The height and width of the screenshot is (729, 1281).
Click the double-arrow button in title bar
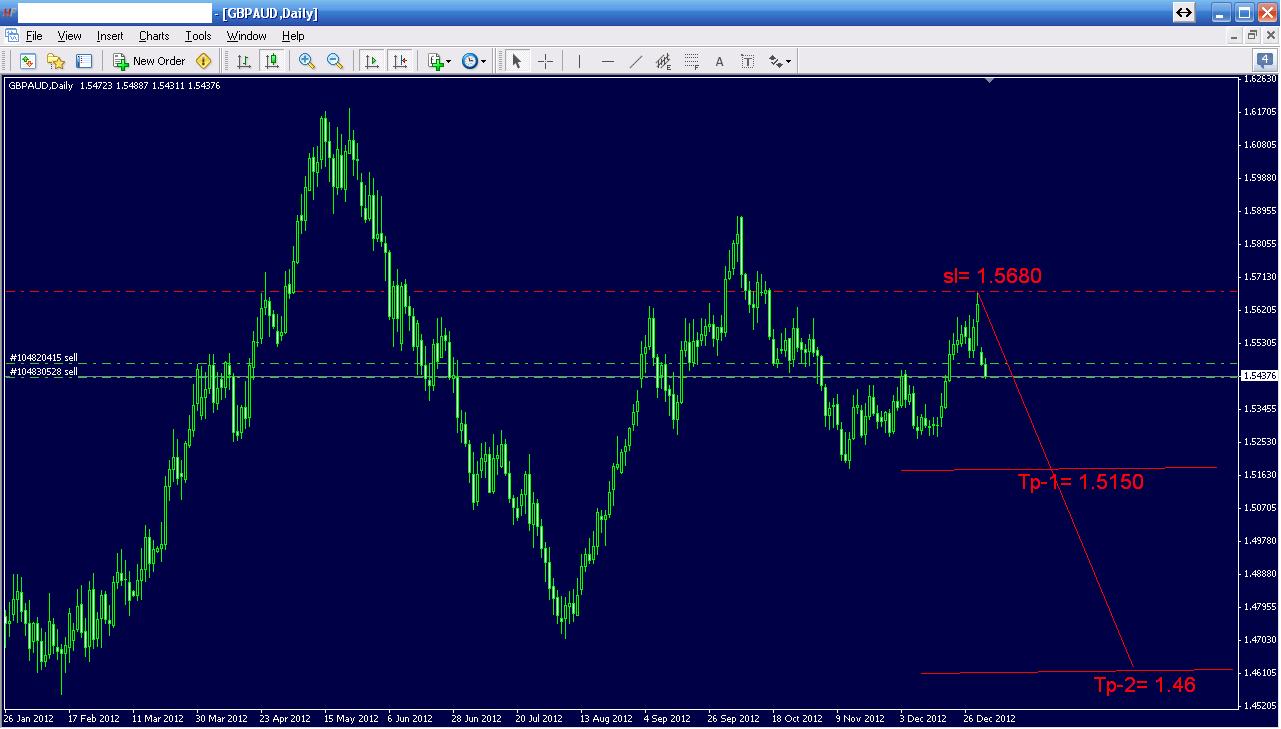point(1184,12)
